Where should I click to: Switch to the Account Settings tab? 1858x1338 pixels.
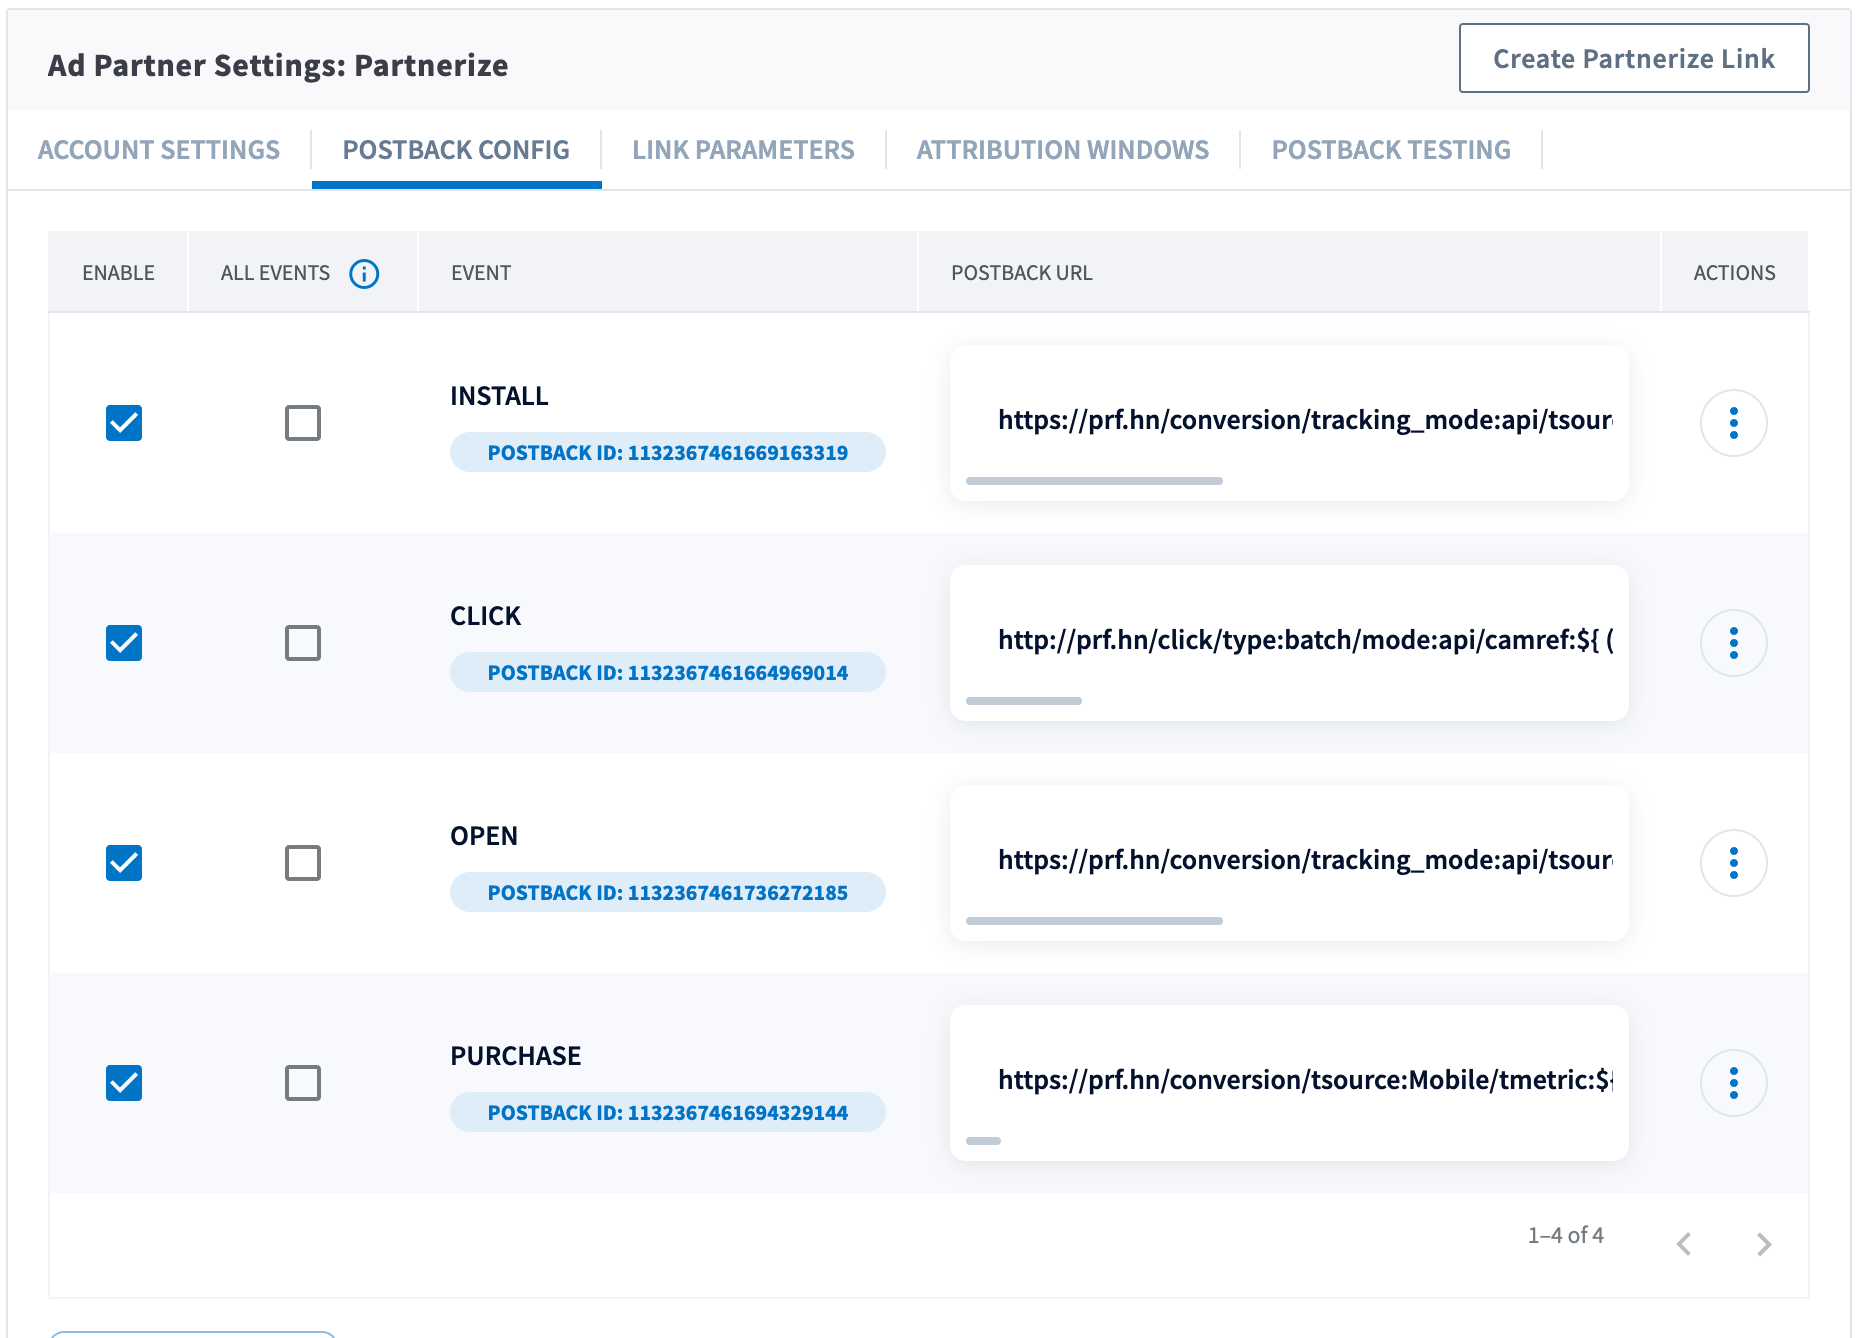click(x=159, y=150)
